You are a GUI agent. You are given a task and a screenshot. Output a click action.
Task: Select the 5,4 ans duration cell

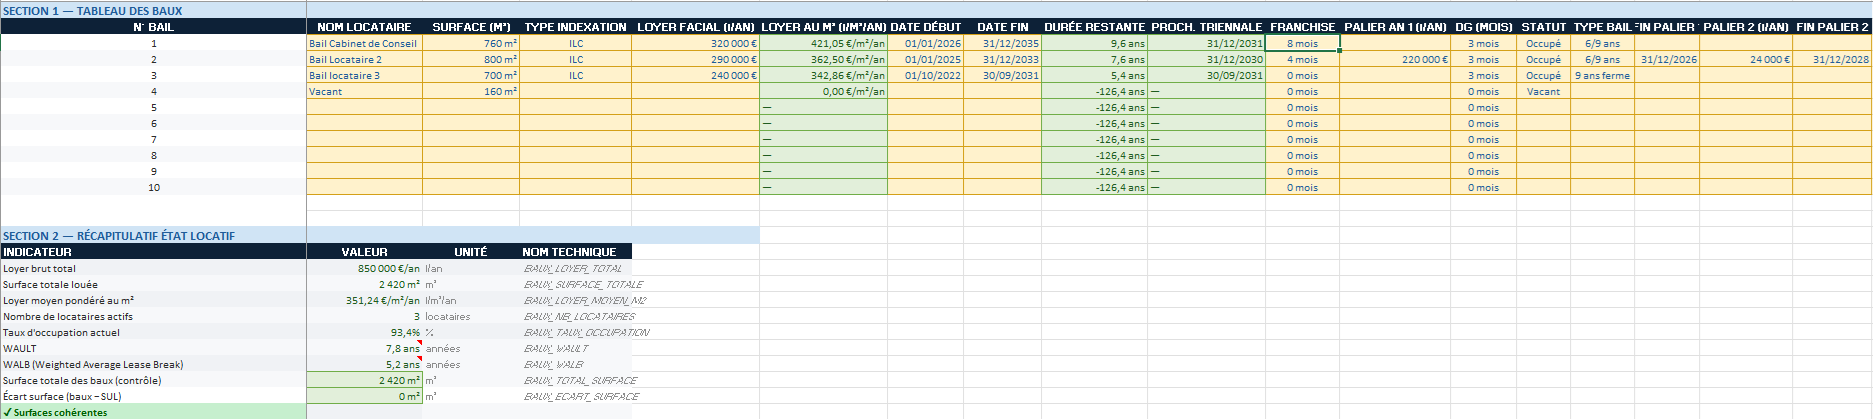coord(1094,75)
